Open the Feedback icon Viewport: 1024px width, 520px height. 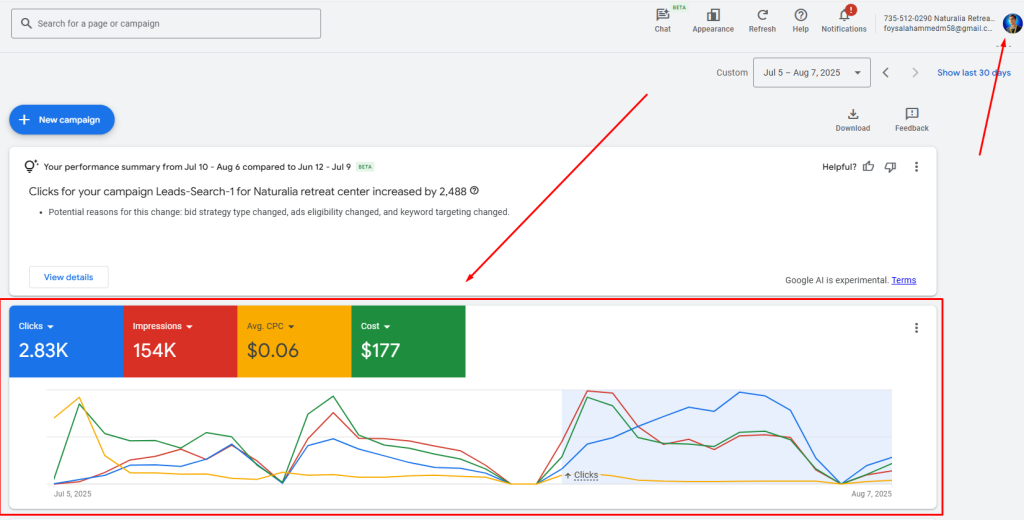coord(911,114)
